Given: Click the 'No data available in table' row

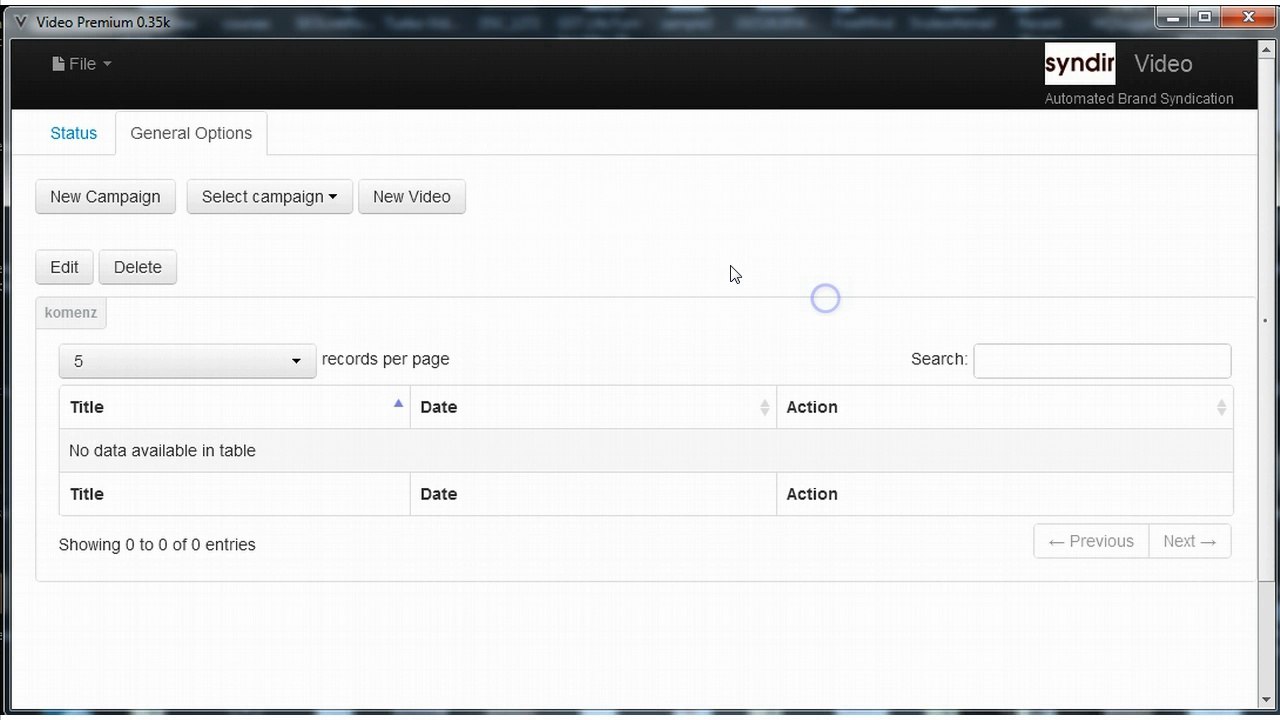Looking at the screenshot, I should coord(646,451).
